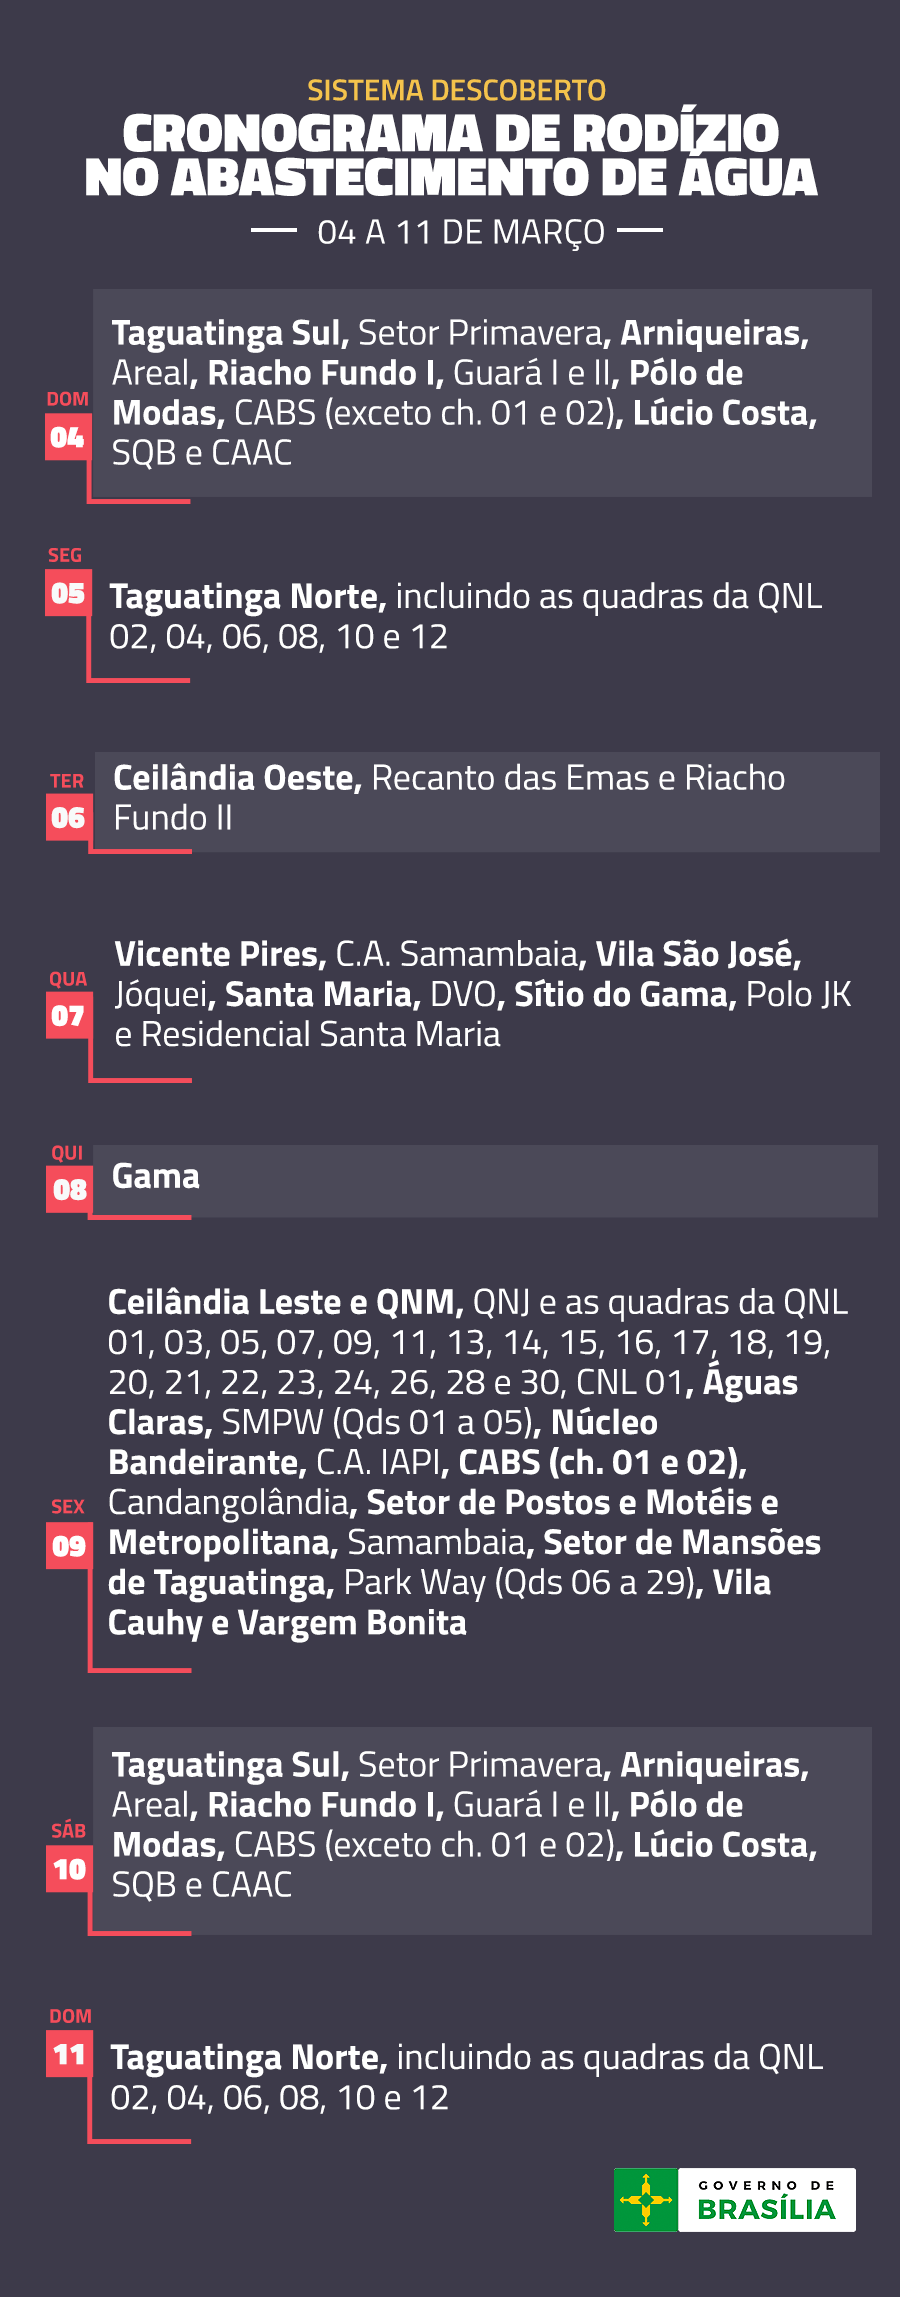Click the Vicente Pires text line
Screen dimensions: 900x2297
click(458, 954)
